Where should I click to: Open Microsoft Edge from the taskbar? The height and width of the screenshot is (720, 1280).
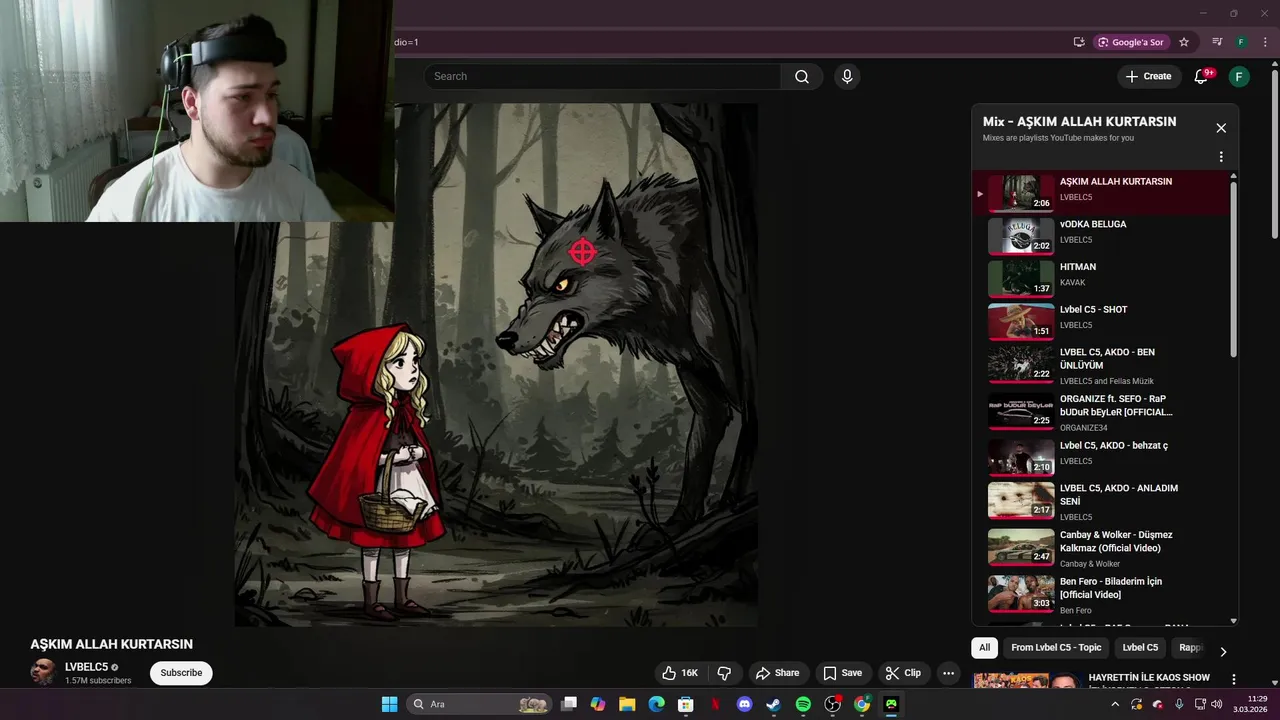[x=656, y=704]
